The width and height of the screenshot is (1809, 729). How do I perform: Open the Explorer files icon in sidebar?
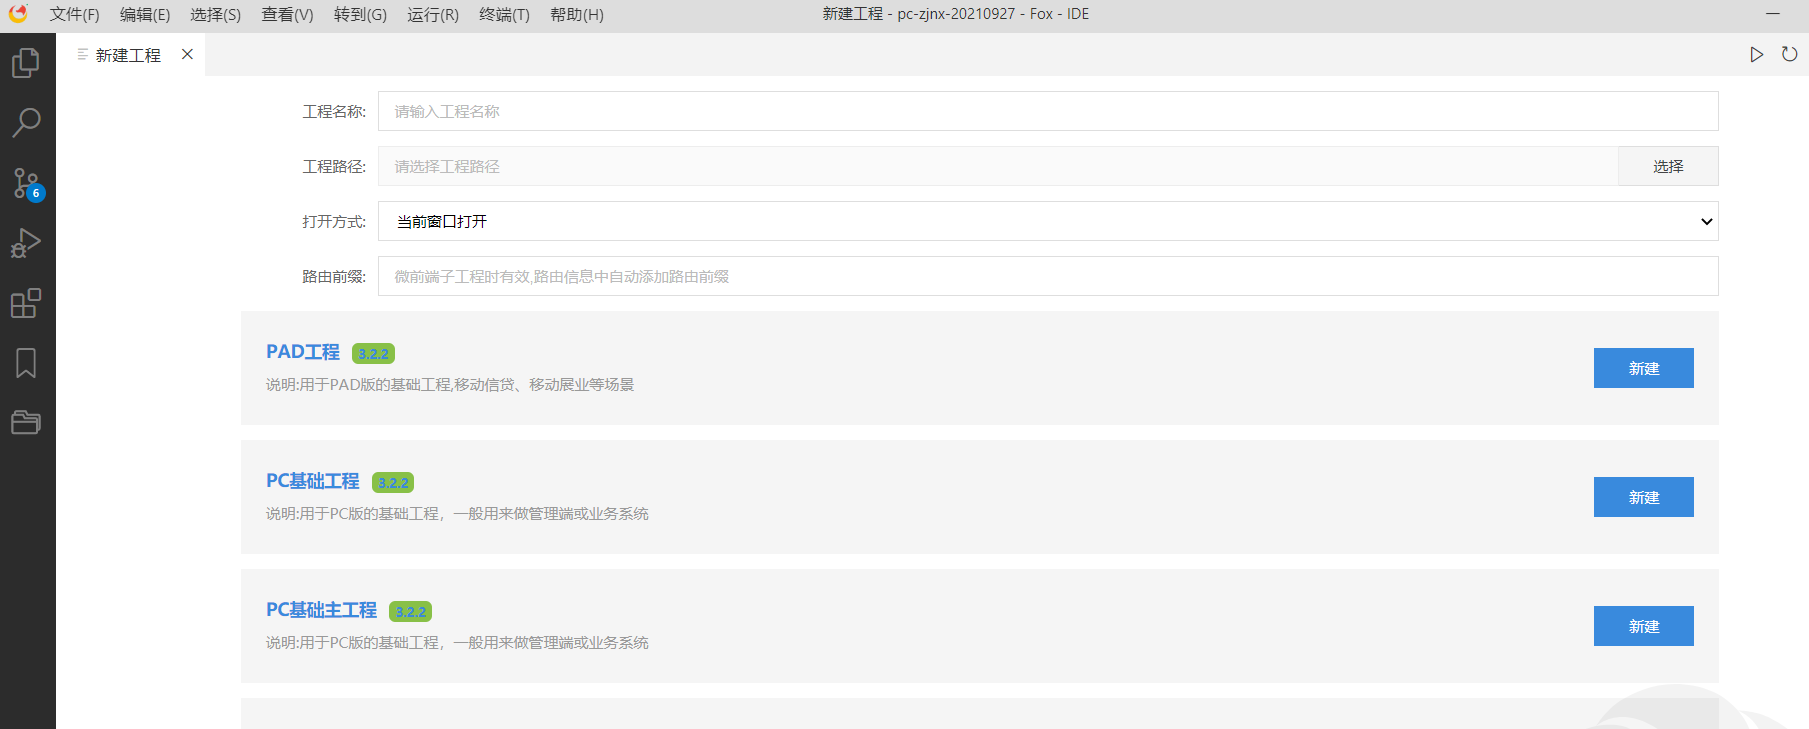pos(26,63)
